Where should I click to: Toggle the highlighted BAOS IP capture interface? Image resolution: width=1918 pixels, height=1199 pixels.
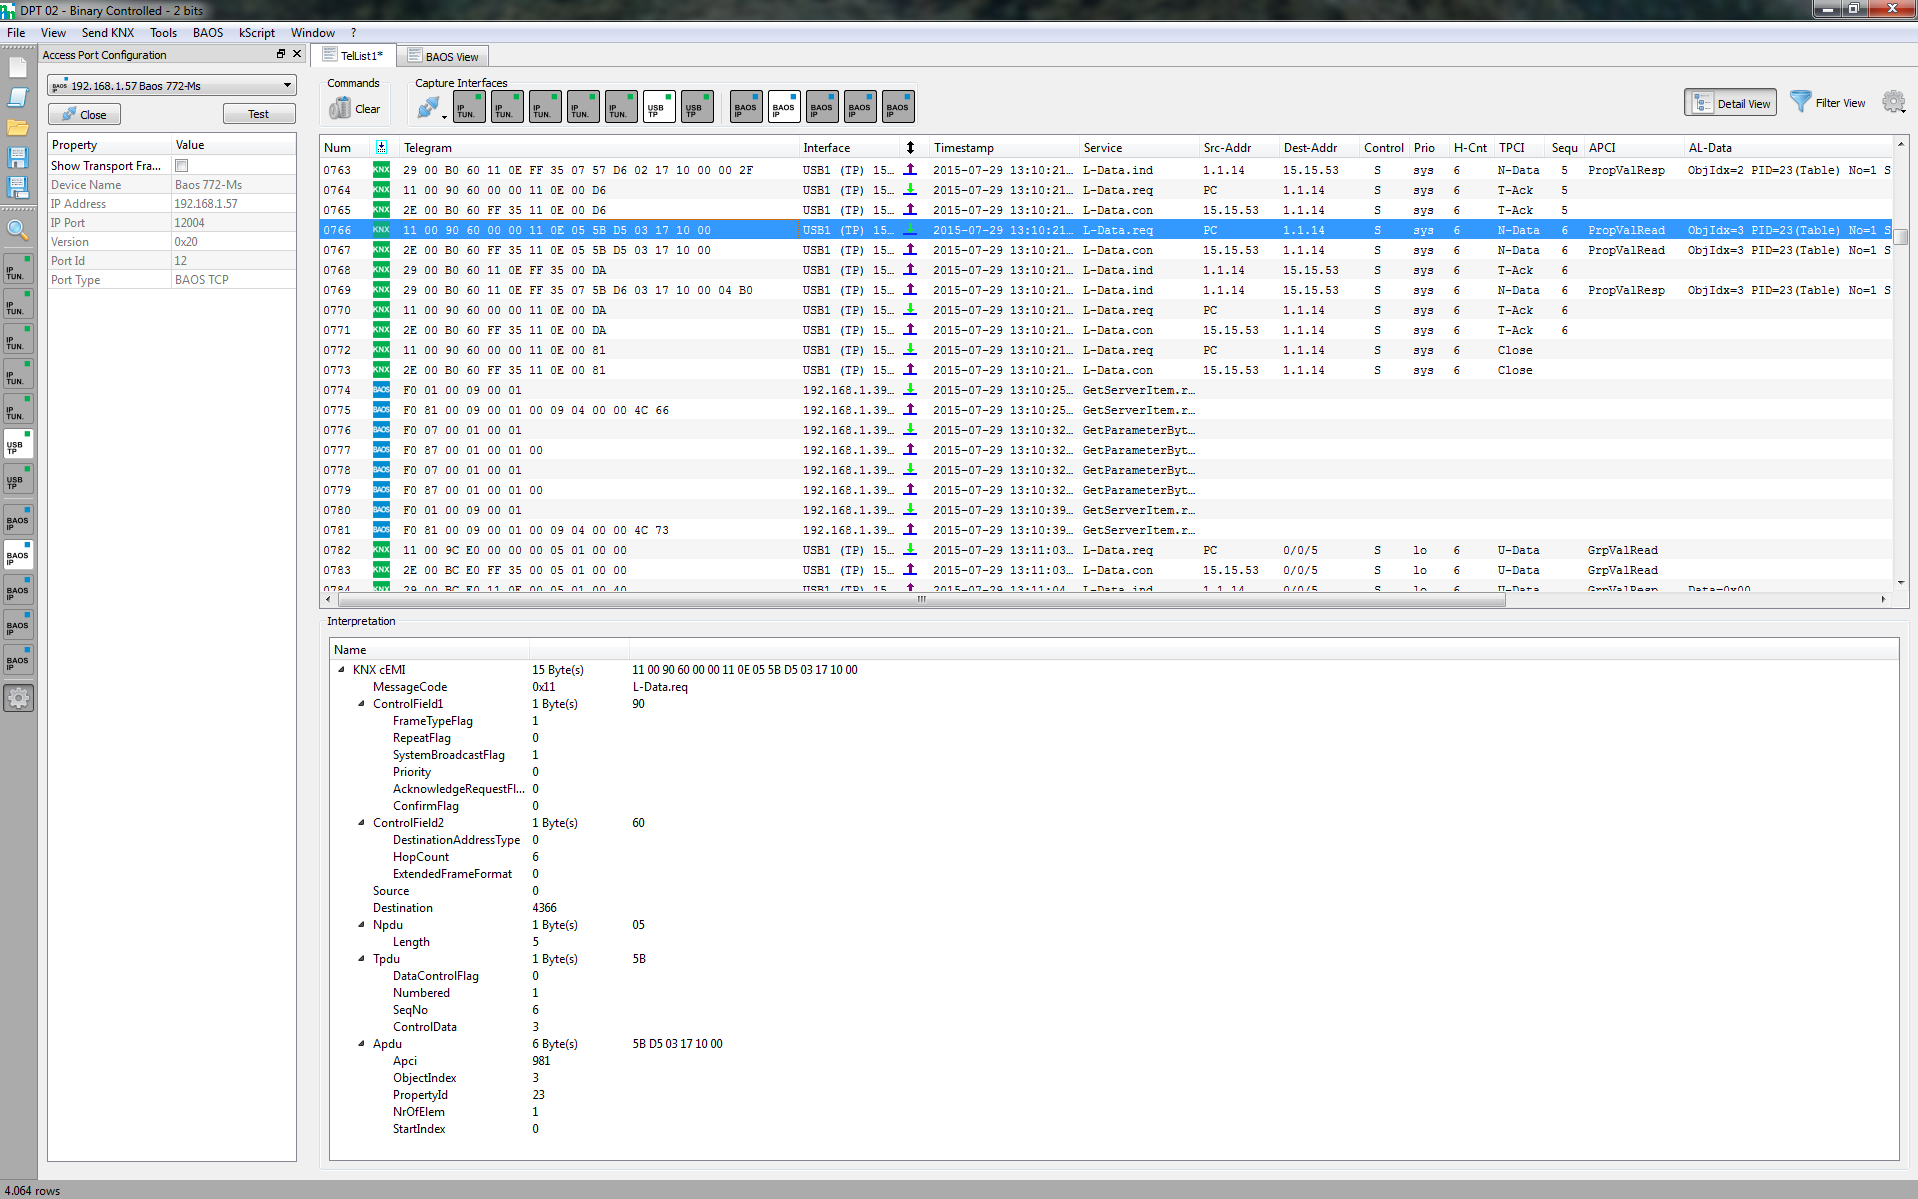(784, 107)
